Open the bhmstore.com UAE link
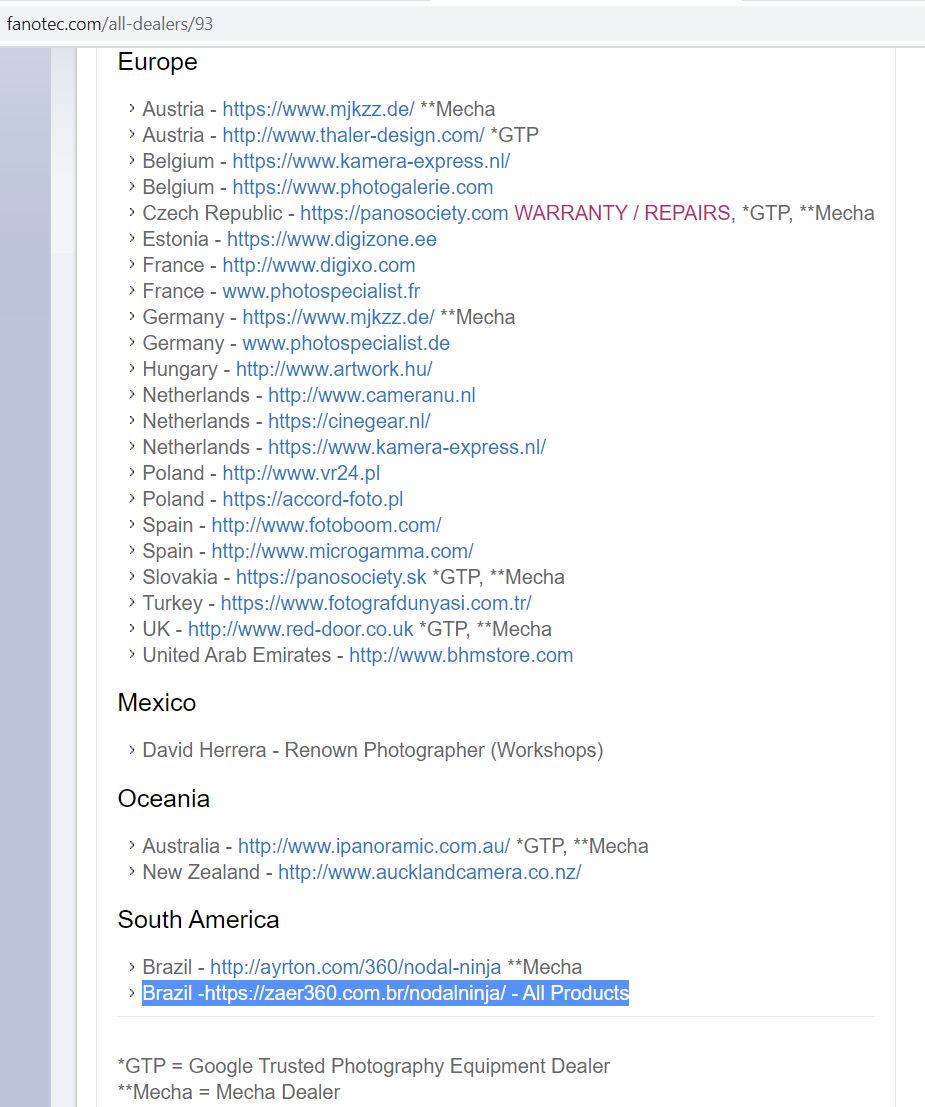Image resolution: width=925 pixels, height=1107 pixels. (461, 656)
